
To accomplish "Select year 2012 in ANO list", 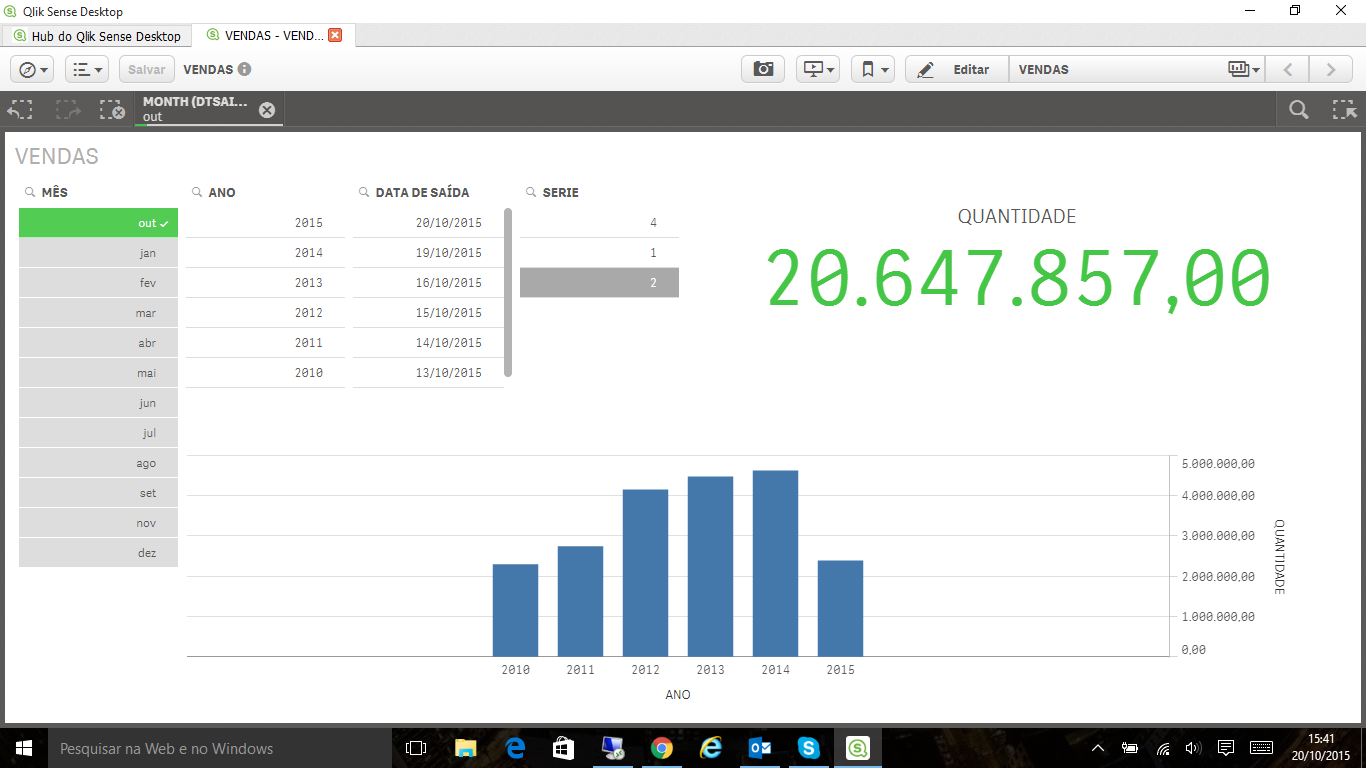I will coord(265,313).
